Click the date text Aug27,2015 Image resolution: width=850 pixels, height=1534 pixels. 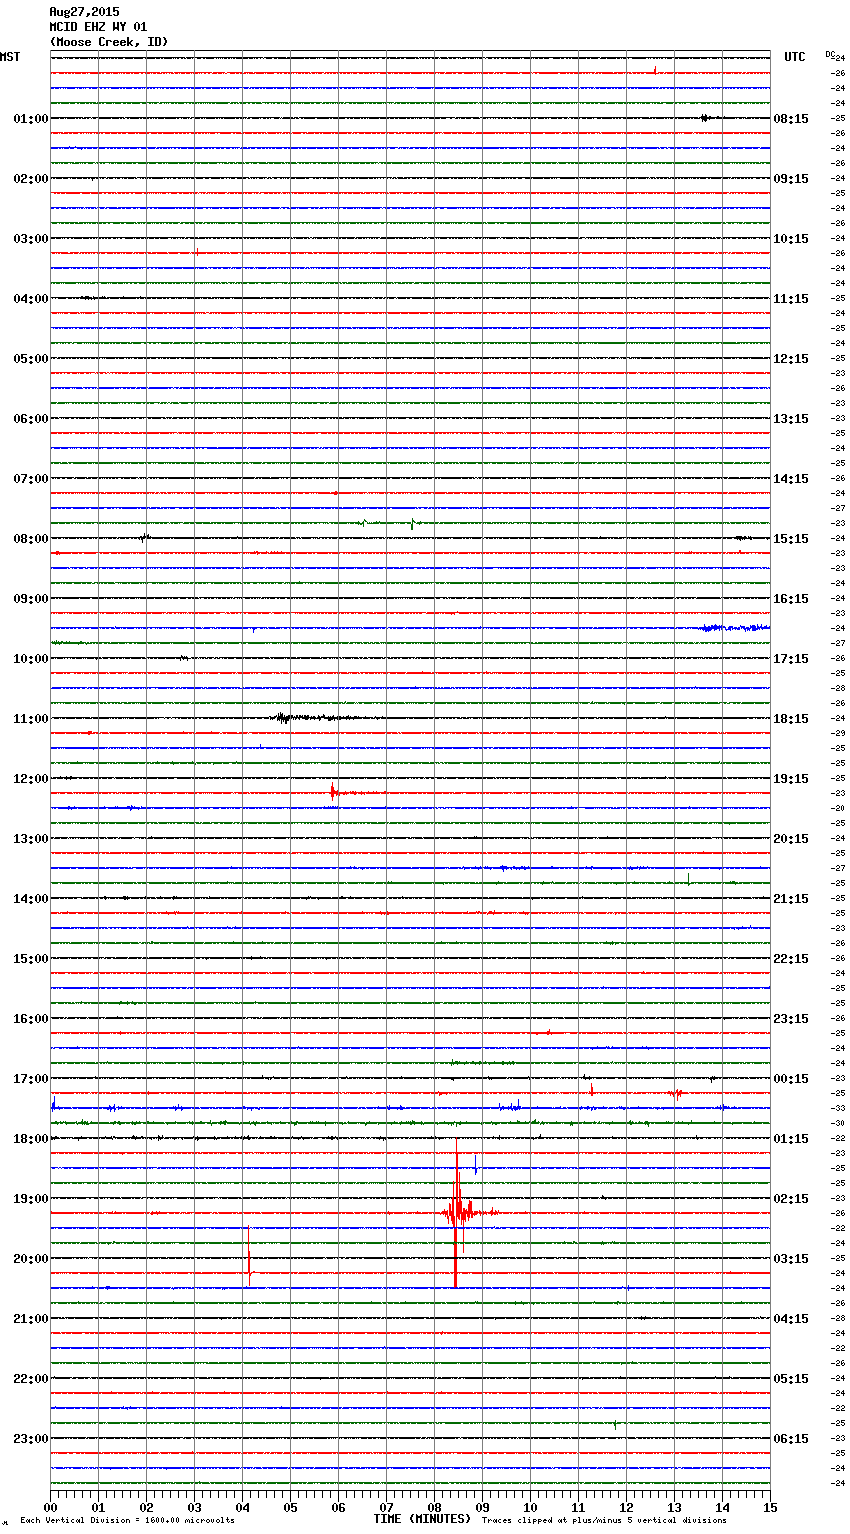(84, 12)
